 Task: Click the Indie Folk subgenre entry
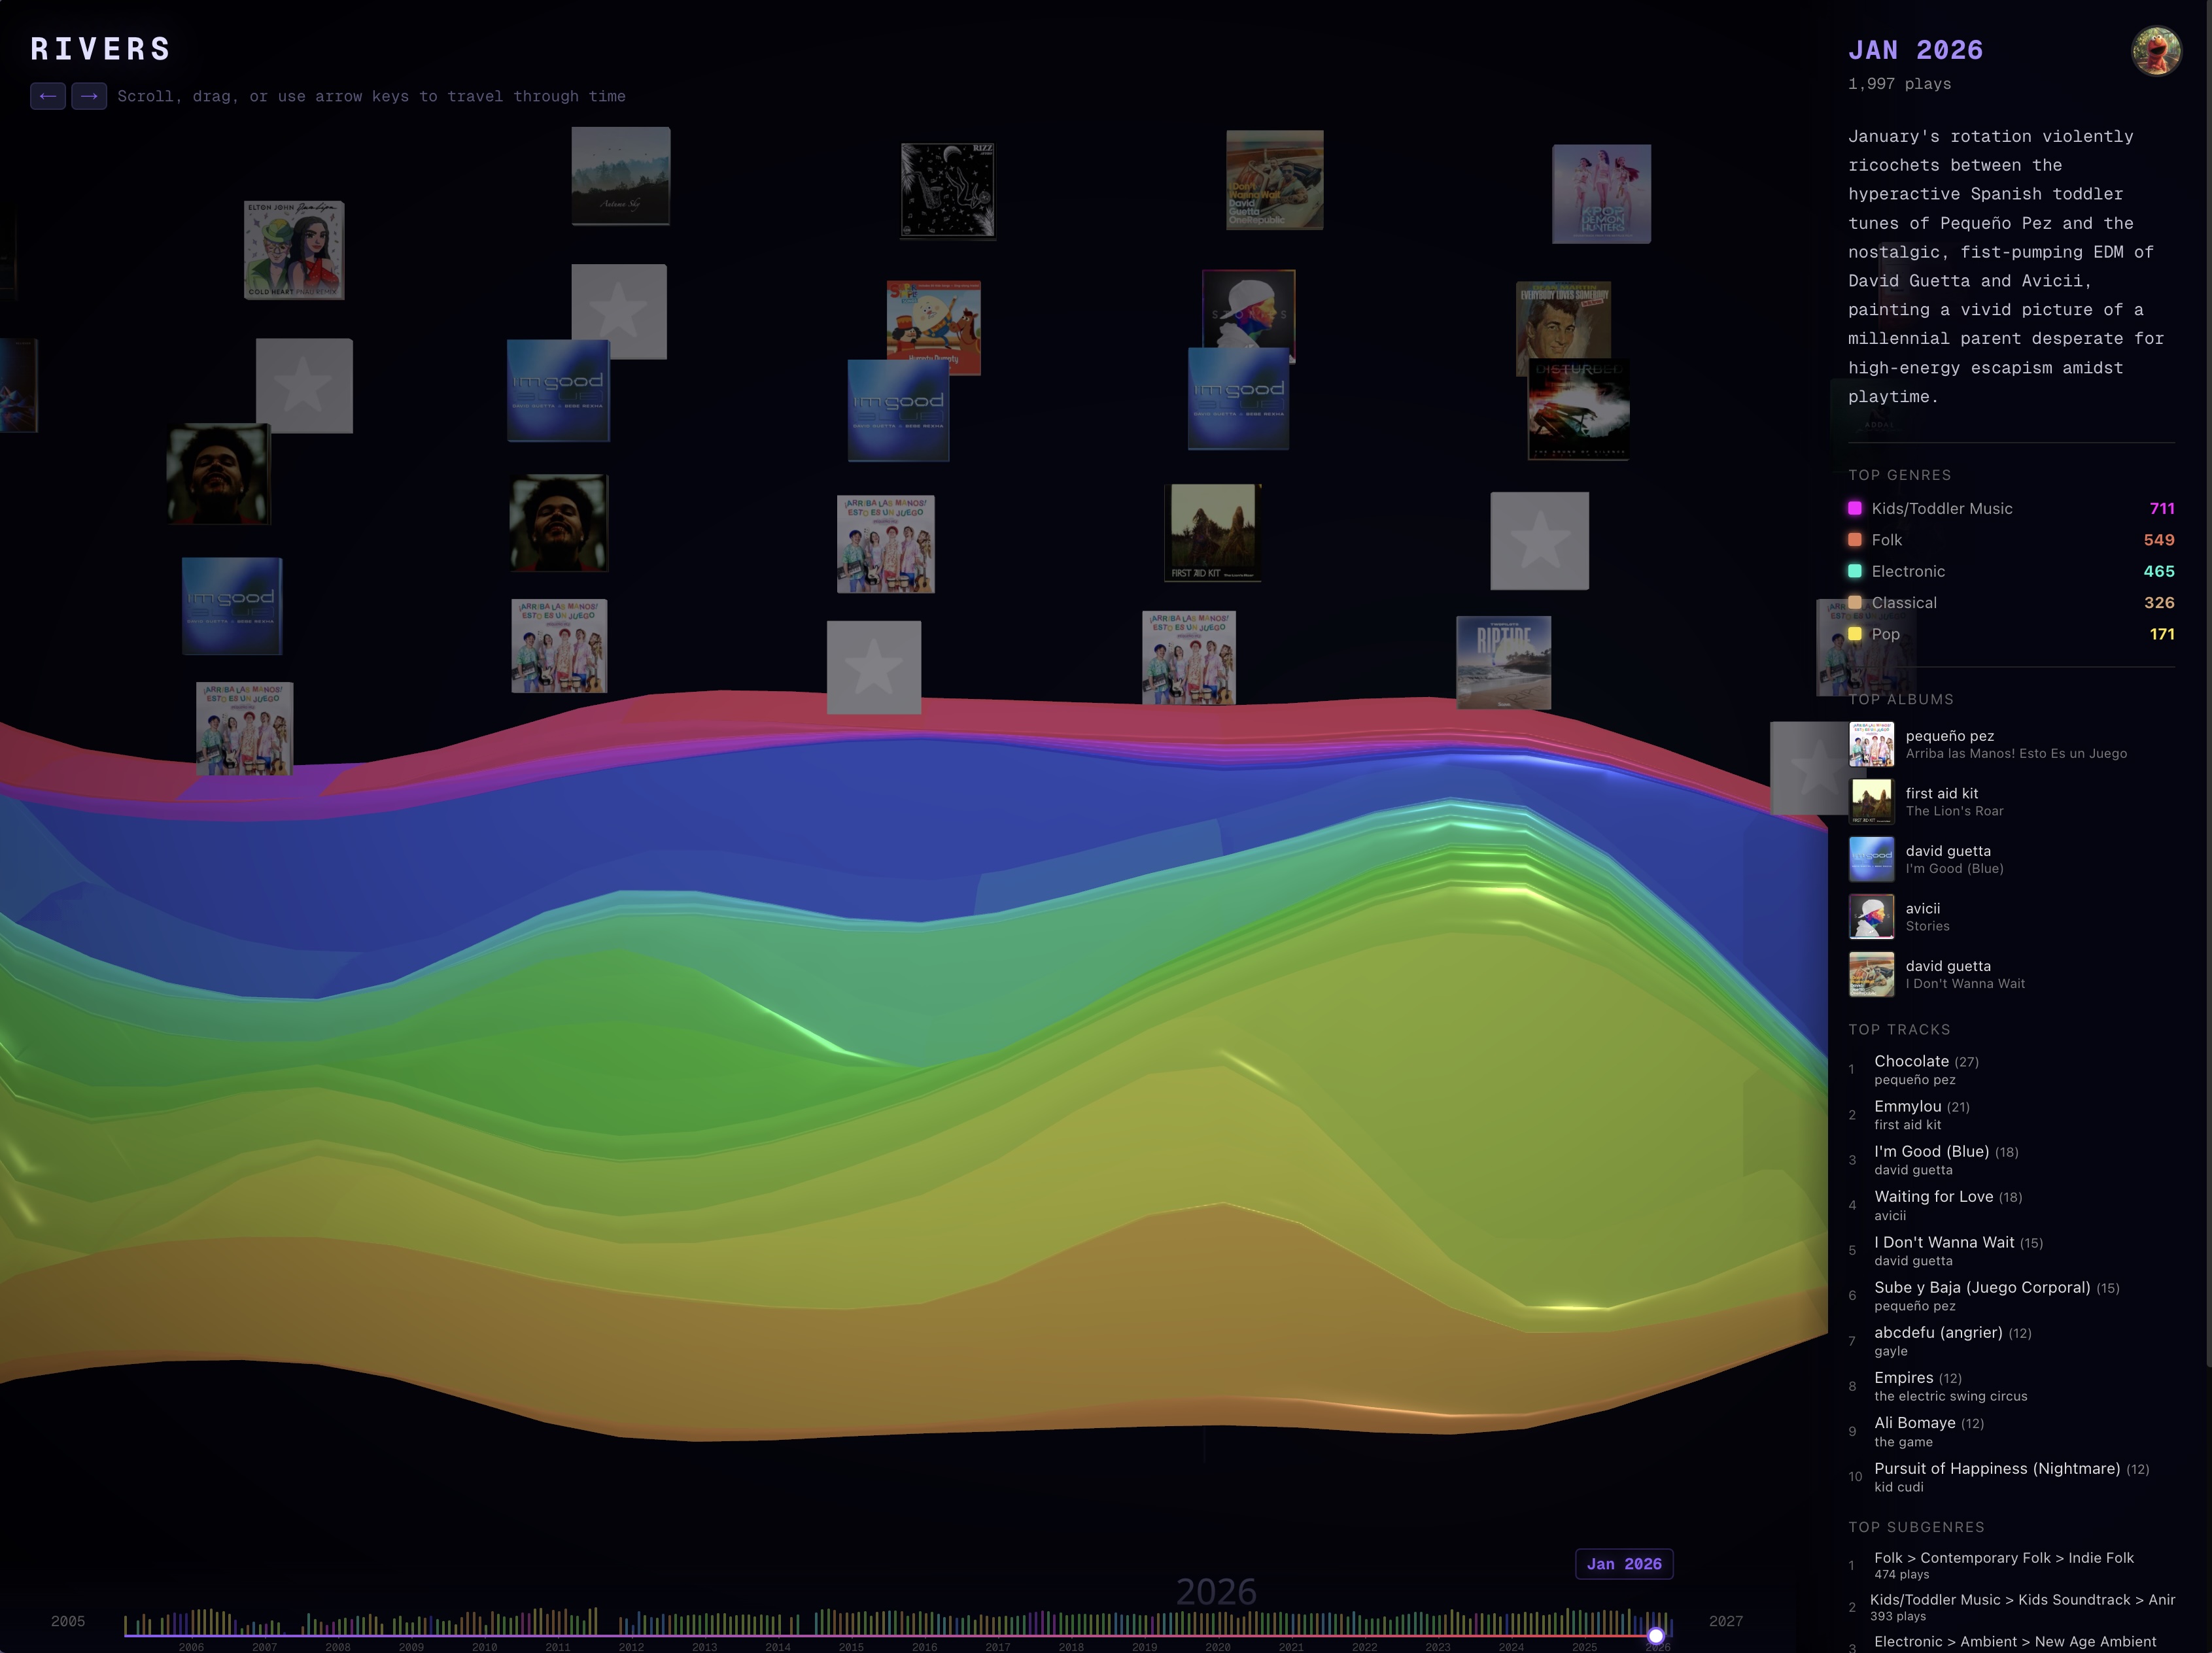tap(2003, 1558)
